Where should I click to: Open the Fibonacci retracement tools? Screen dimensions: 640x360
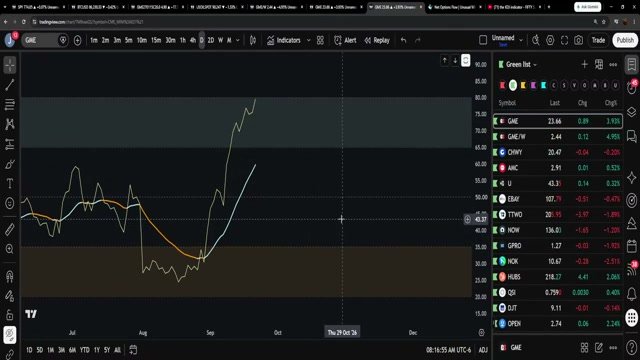[10, 104]
